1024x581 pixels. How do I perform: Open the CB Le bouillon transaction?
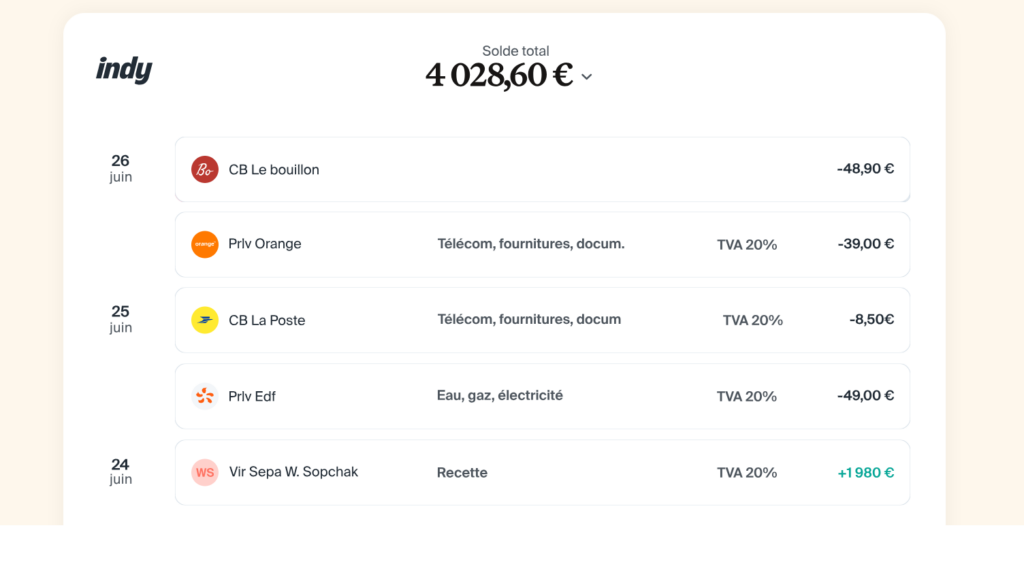274,170
